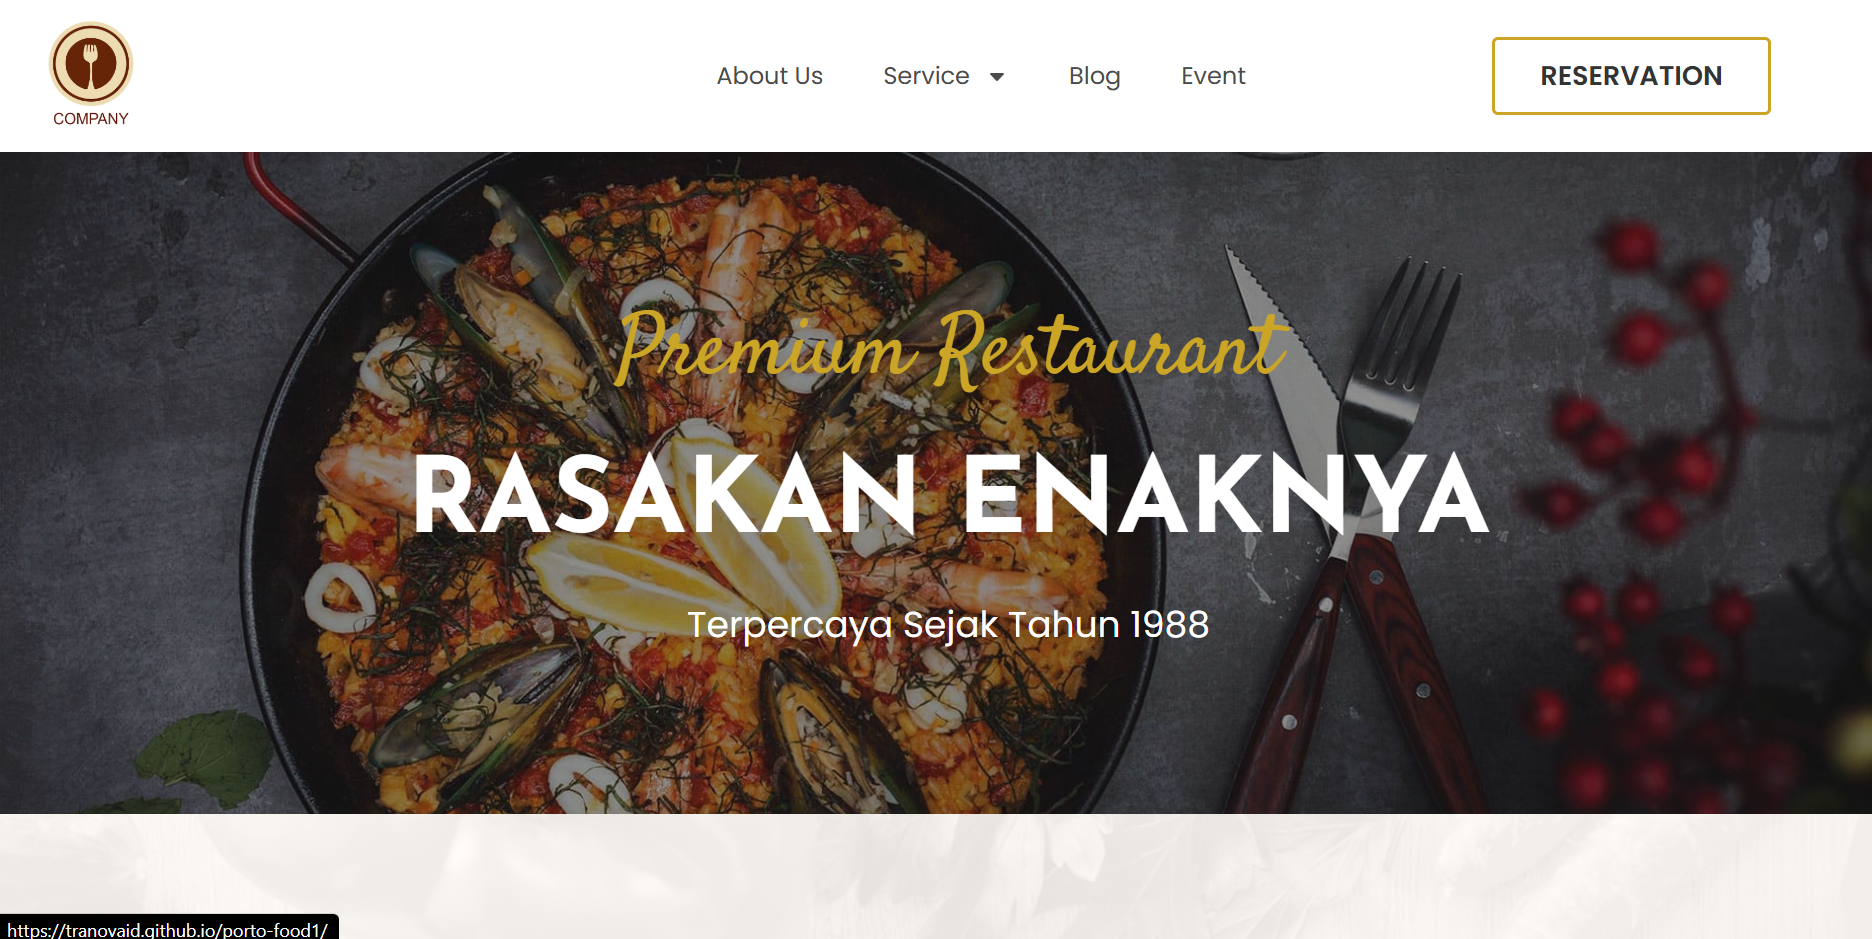Open the About Us page
The width and height of the screenshot is (1872, 939).
[x=769, y=76]
